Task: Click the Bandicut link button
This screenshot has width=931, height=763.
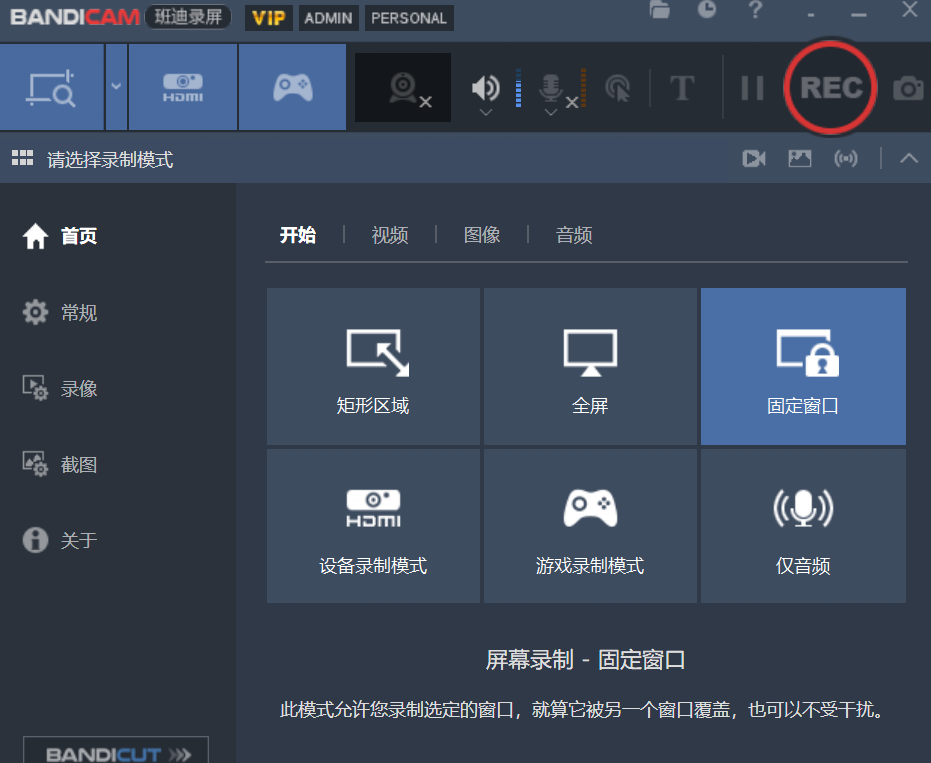Action: pyautogui.click(x=116, y=752)
